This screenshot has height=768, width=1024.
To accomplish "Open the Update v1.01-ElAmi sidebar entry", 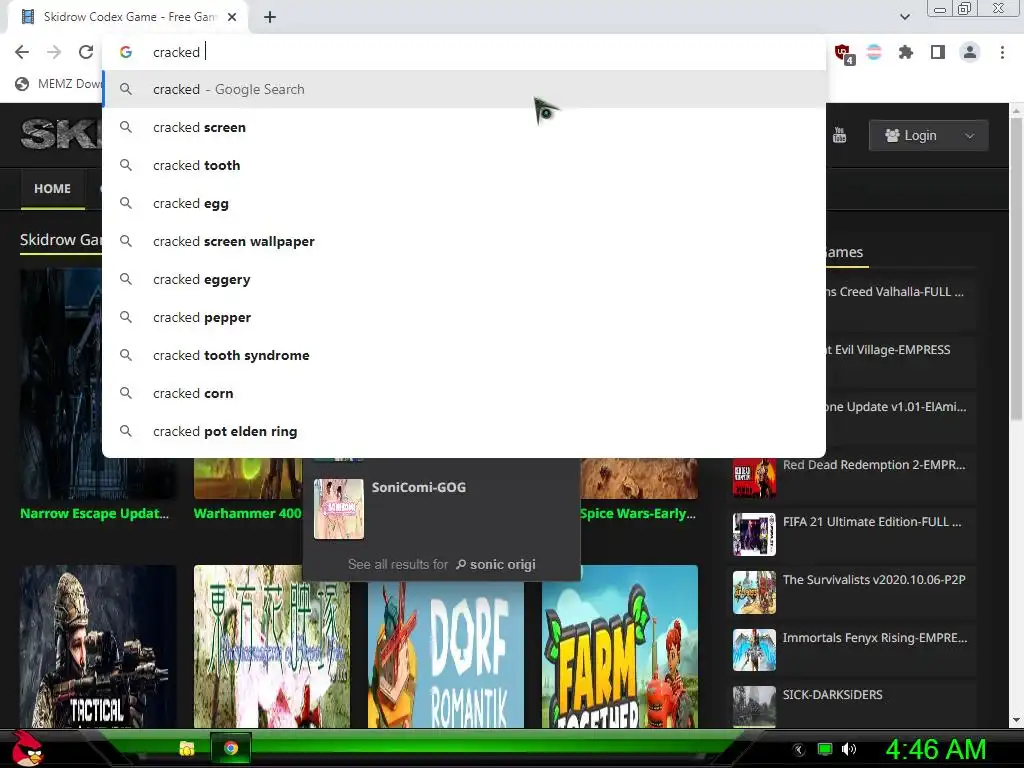I will click(x=897, y=407).
